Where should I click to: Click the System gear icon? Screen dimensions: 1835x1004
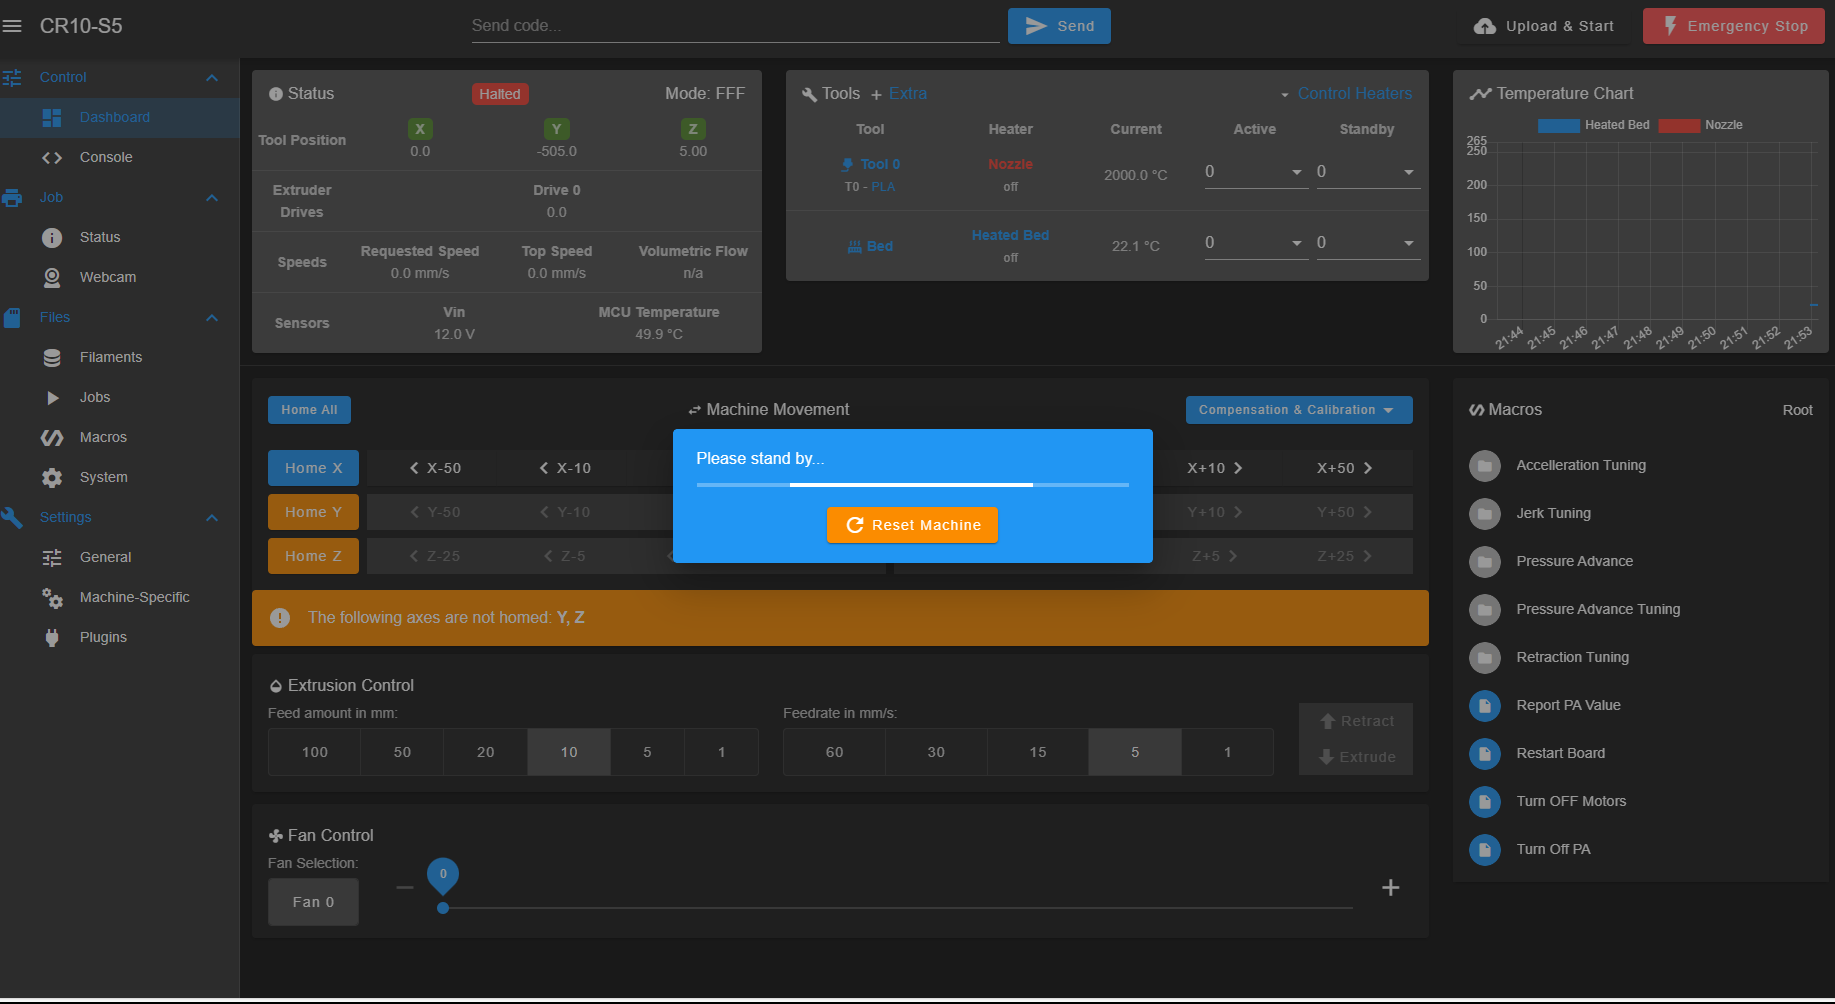click(x=52, y=477)
